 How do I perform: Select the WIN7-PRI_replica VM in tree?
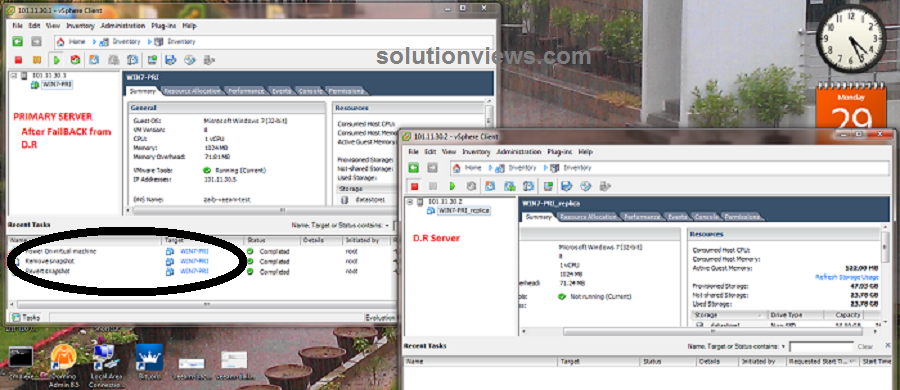pos(463,211)
